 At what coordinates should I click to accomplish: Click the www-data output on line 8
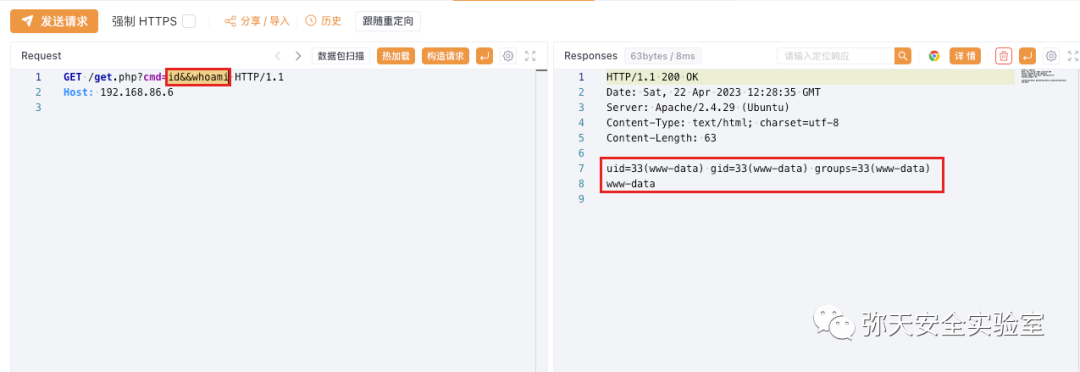point(630,184)
